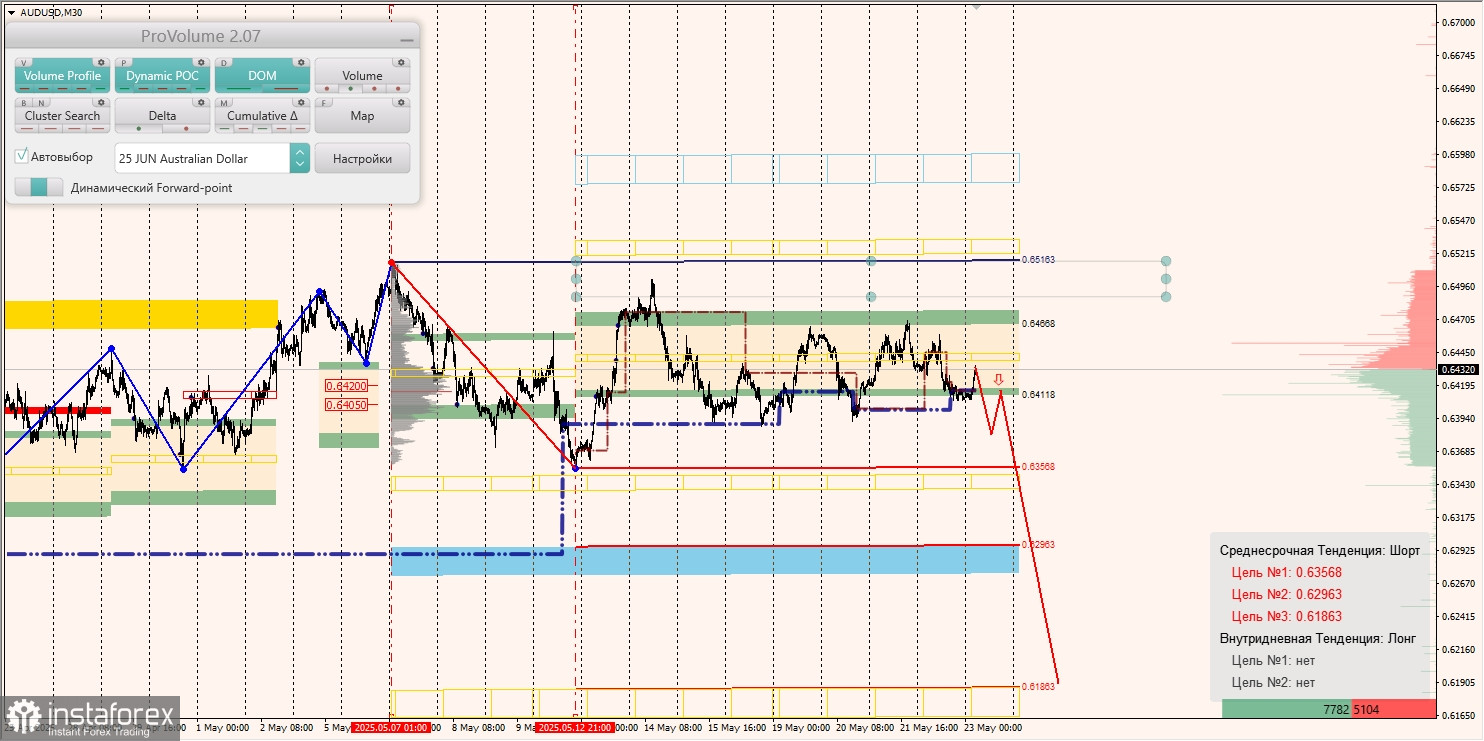Viewport: 1484px width, 741px height.
Task: Click the red down arrow forecast marker
Action: tap(998, 379)
